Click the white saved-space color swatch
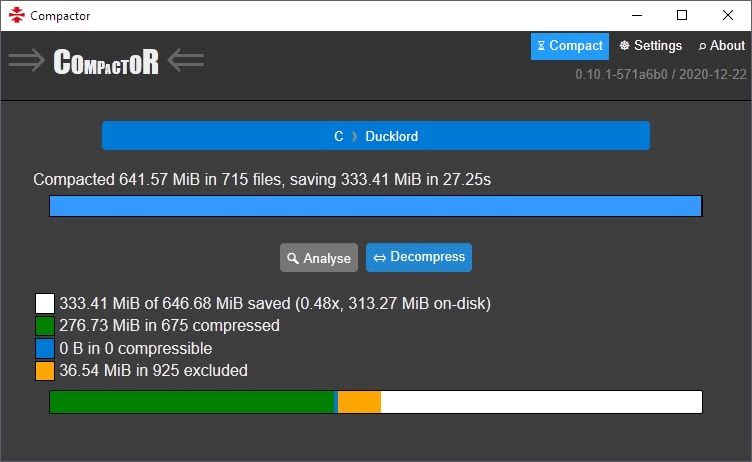Screen dimensions: 752x462 [45, 303]
